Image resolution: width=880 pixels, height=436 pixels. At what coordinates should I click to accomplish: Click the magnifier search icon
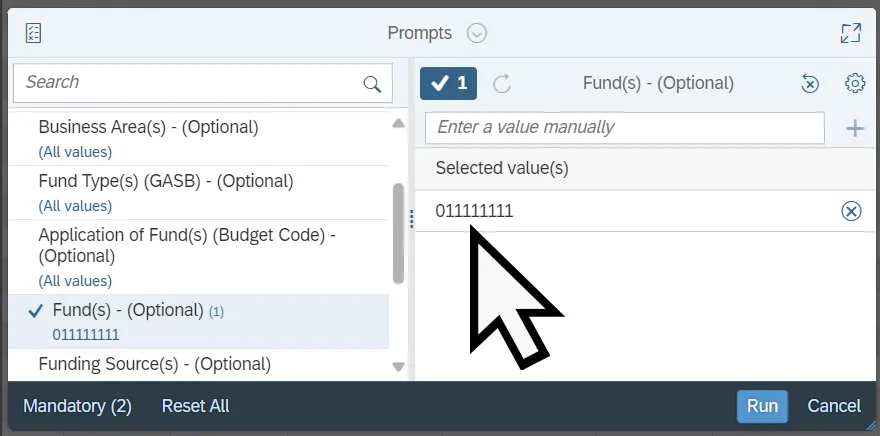point(372,84)
